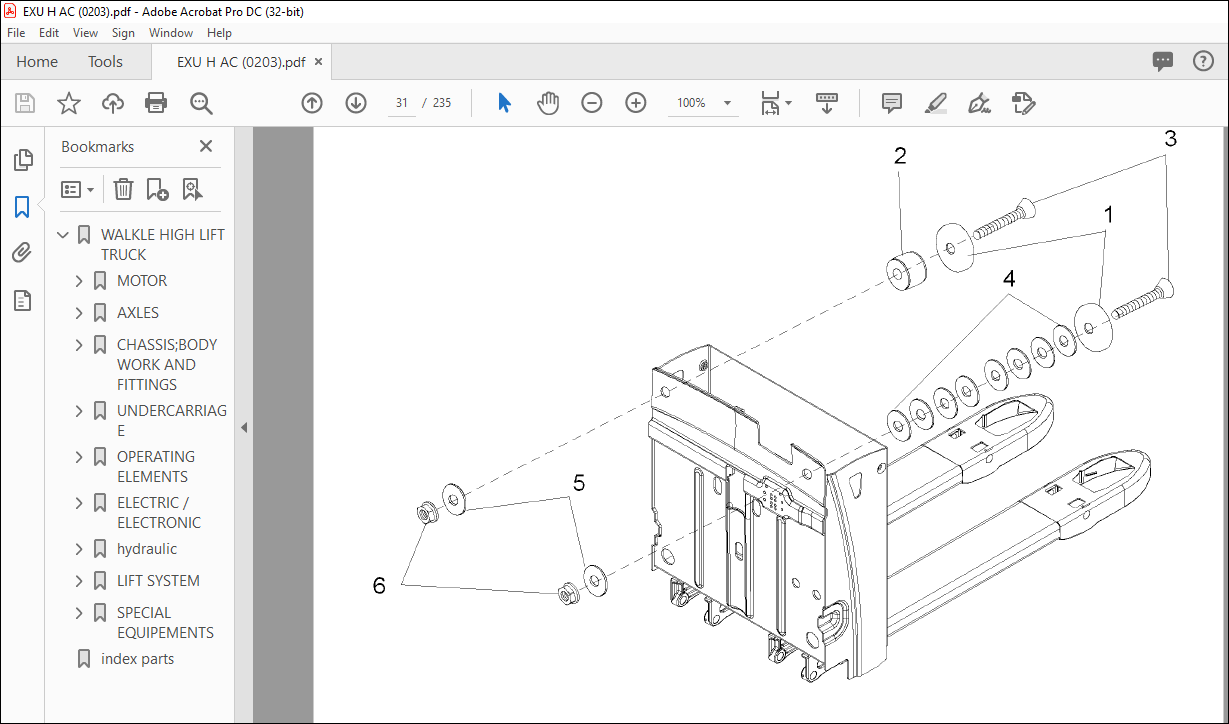This screenshot has width=1229, height=724.
Task: Open the sign document pen icon
Action: click(980, 103)
